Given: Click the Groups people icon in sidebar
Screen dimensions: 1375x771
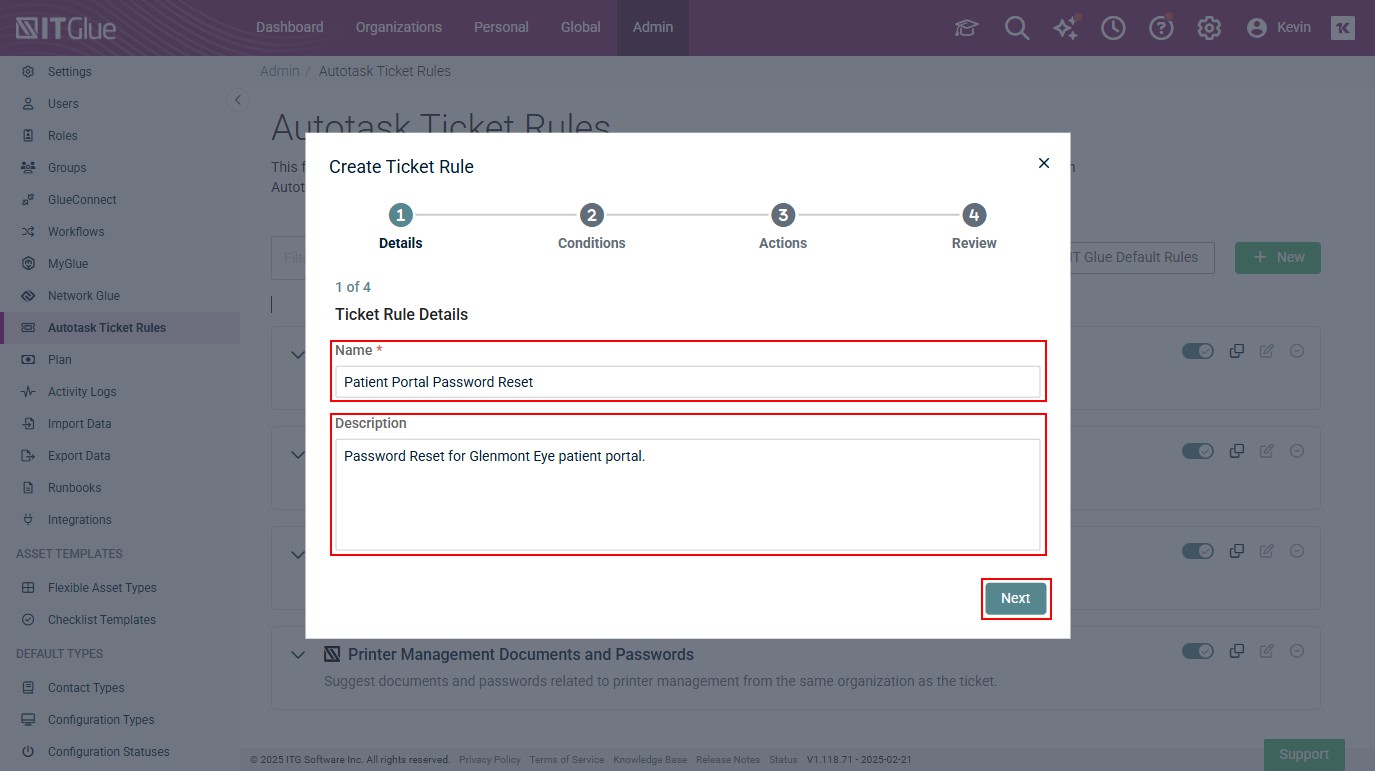Looking at the screenshot, I should coord(28,168).
